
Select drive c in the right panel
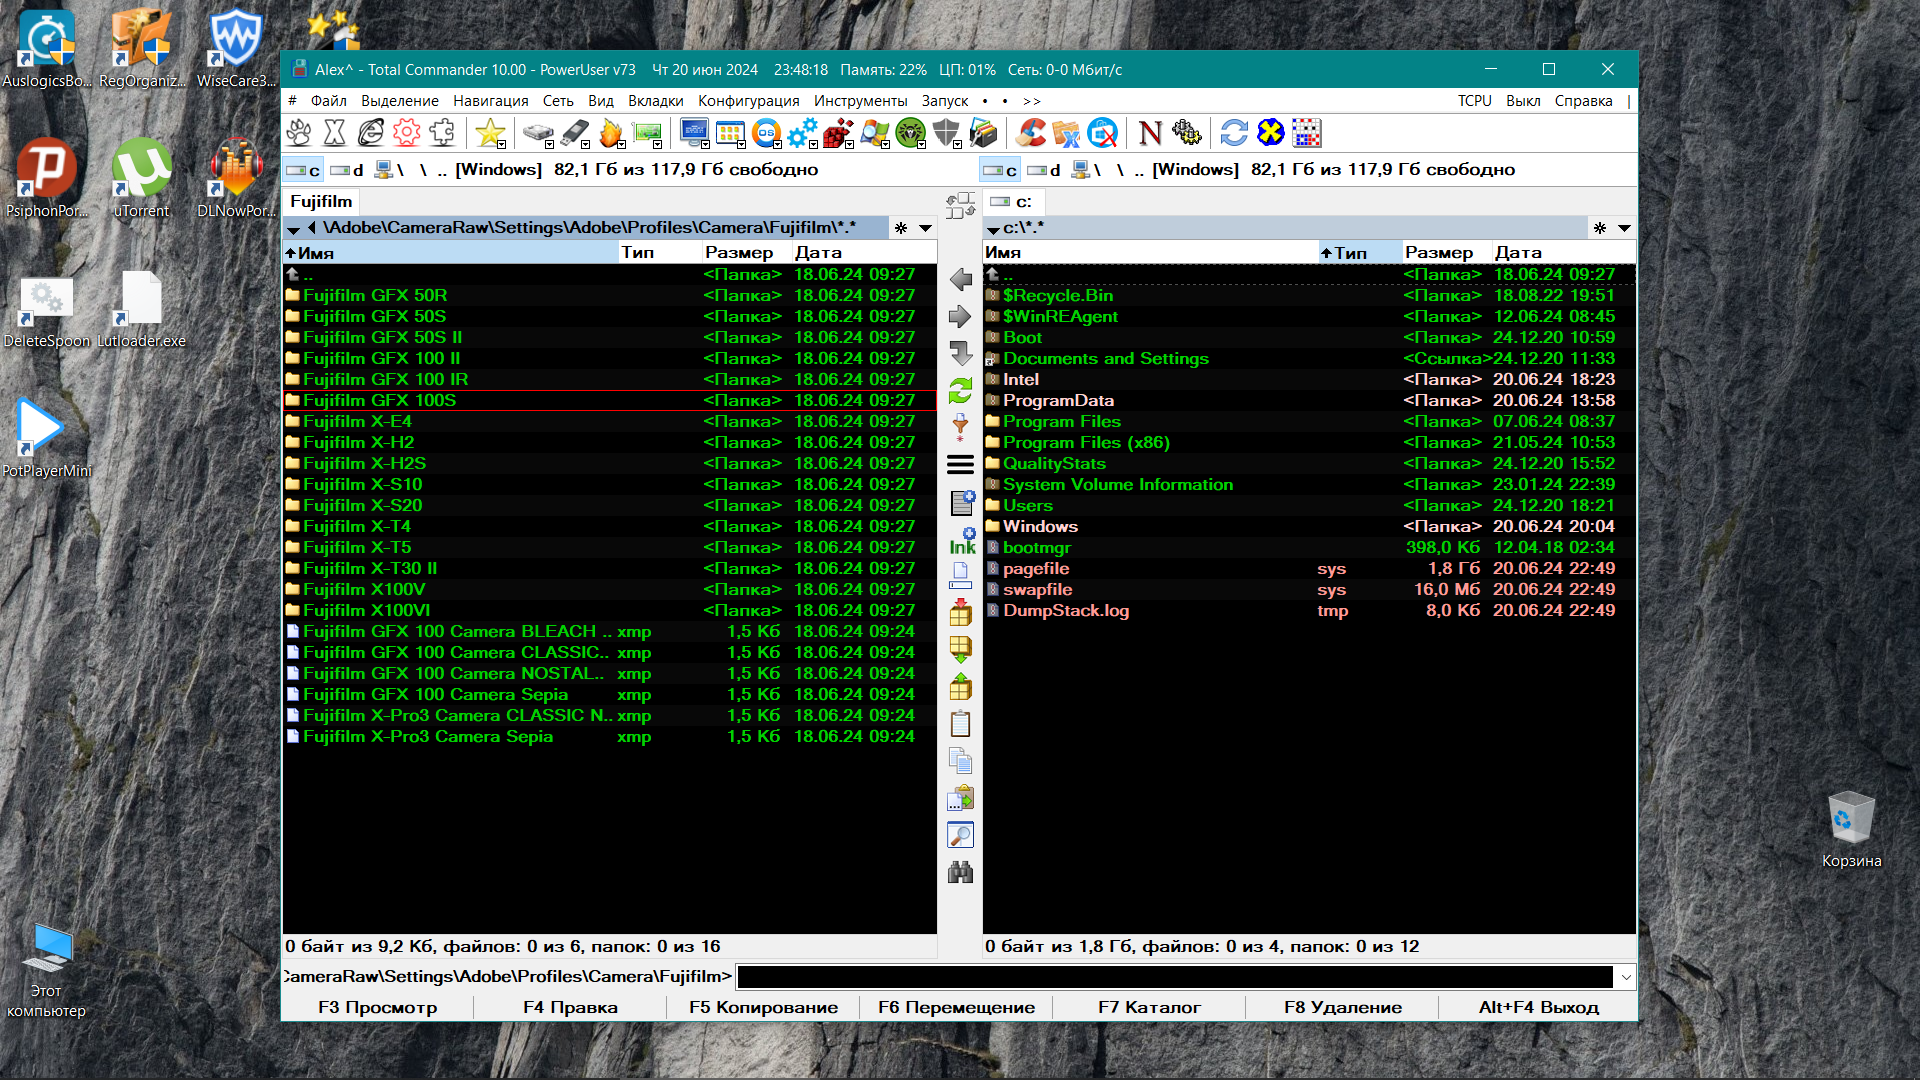coord(1000,170)
